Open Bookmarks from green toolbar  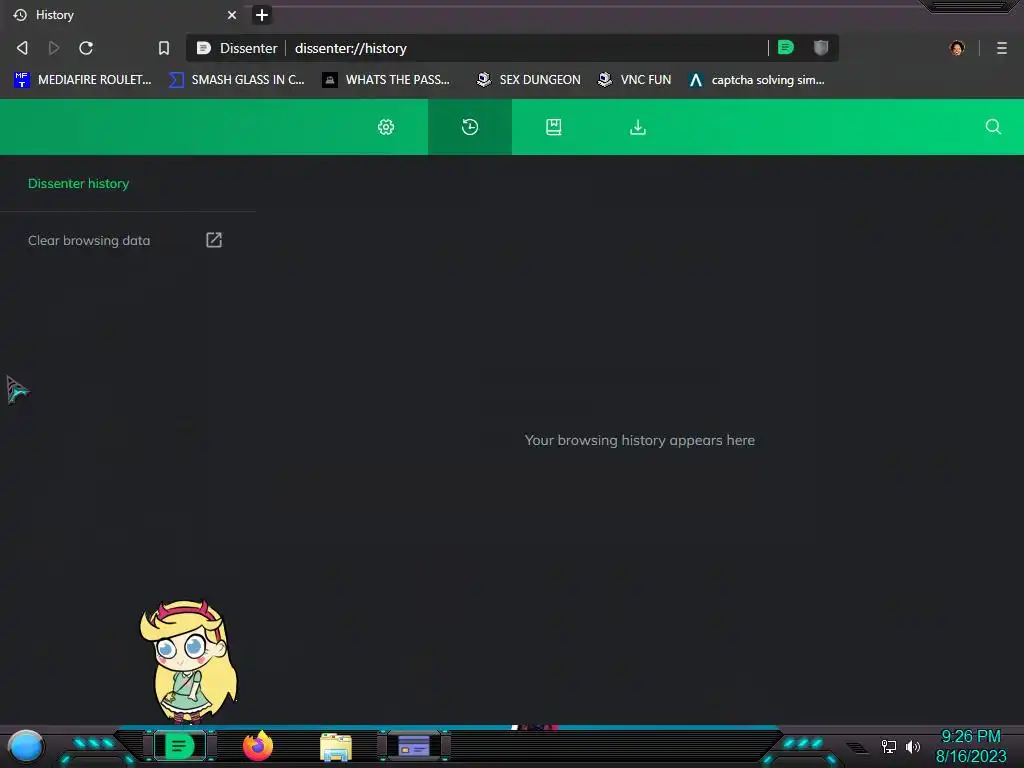pos(554,127)
